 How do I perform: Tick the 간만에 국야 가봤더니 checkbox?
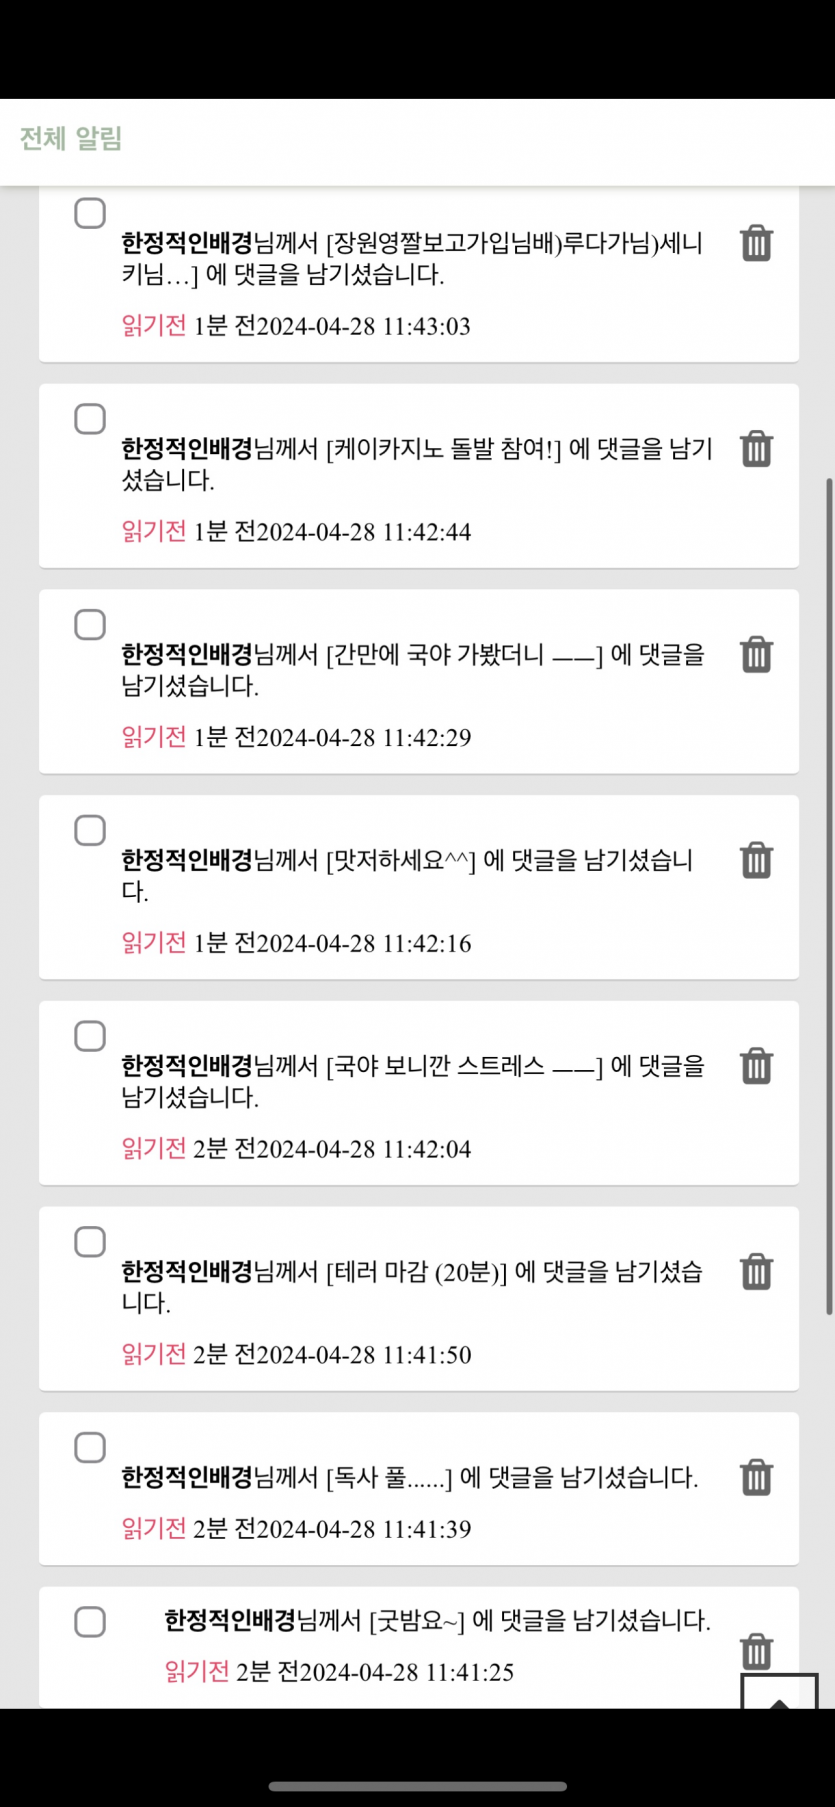(x=90, y=625)
